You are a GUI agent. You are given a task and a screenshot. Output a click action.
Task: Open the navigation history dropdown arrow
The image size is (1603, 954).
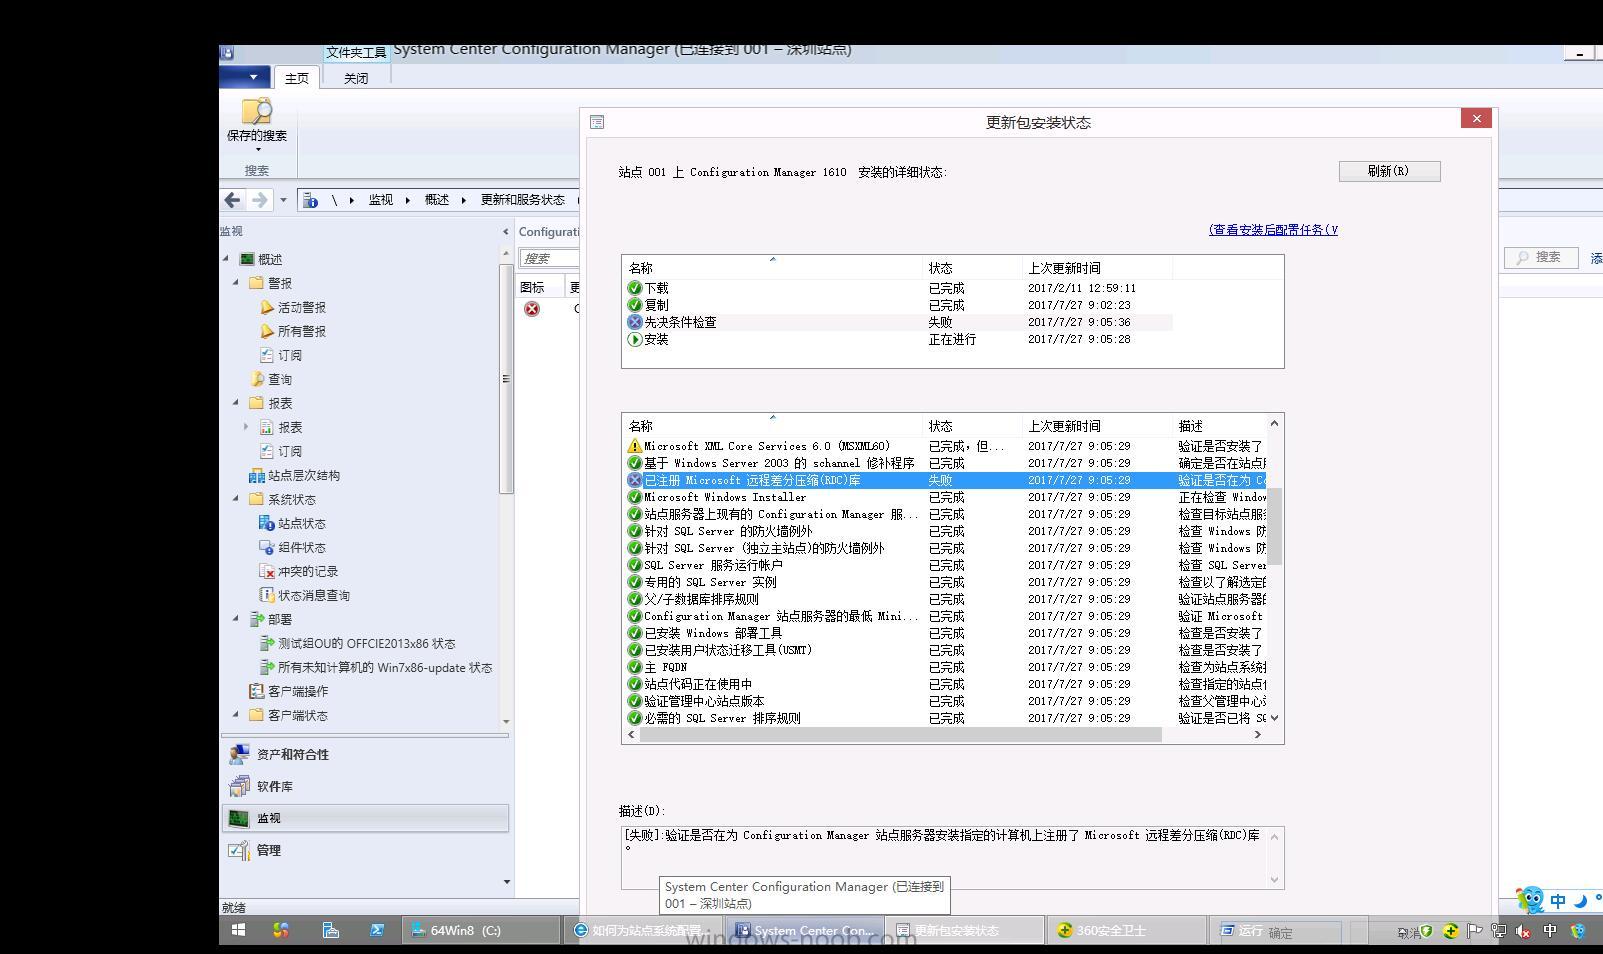(x=283, y=200)
